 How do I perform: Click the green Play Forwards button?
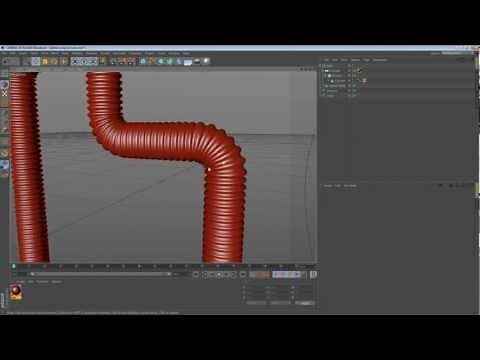tap(219, 274)
